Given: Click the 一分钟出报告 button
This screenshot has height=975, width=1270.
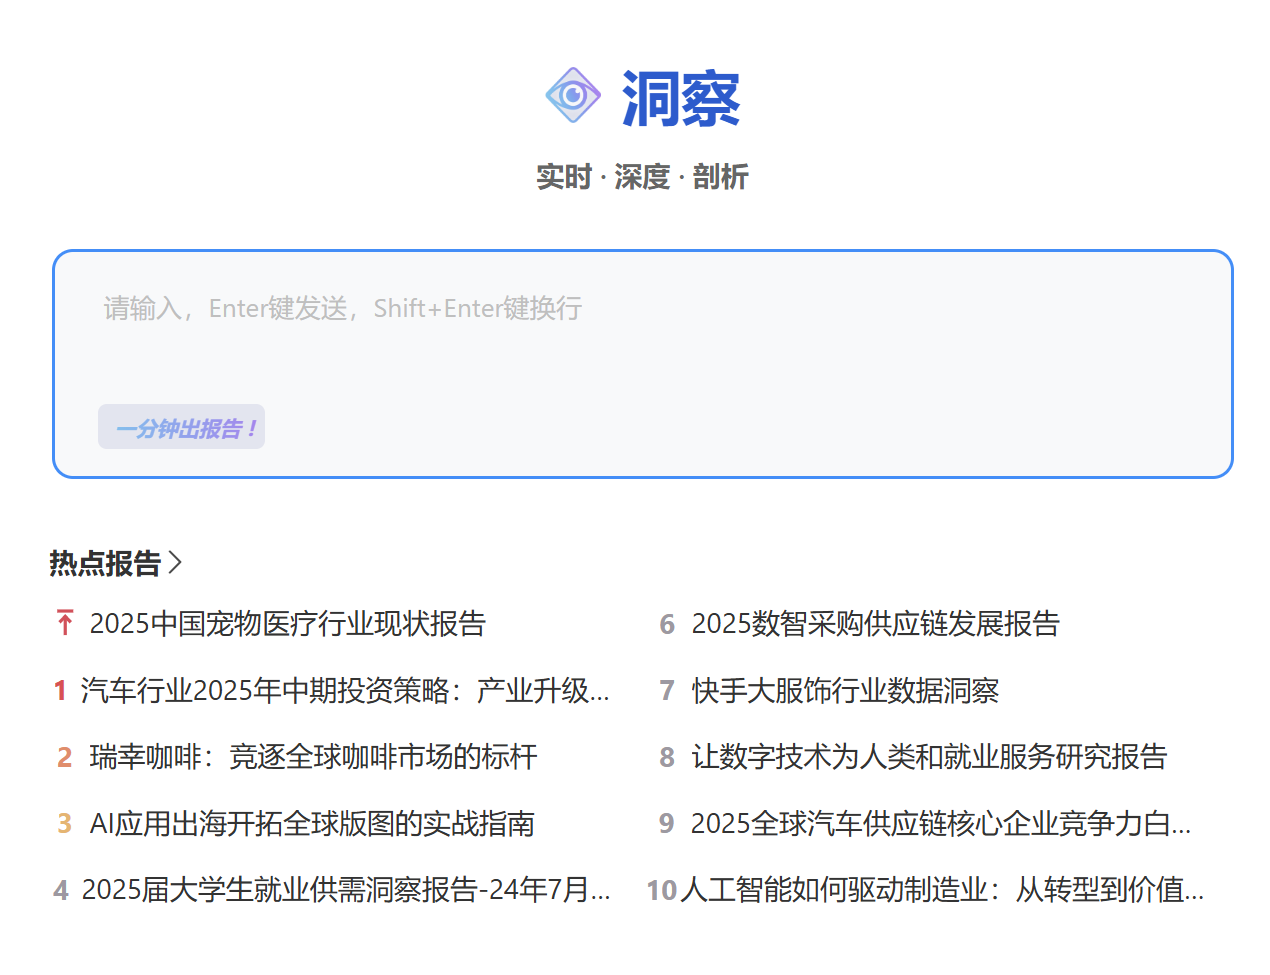Looking at the screenshot, I should click(x=181, y=427).
